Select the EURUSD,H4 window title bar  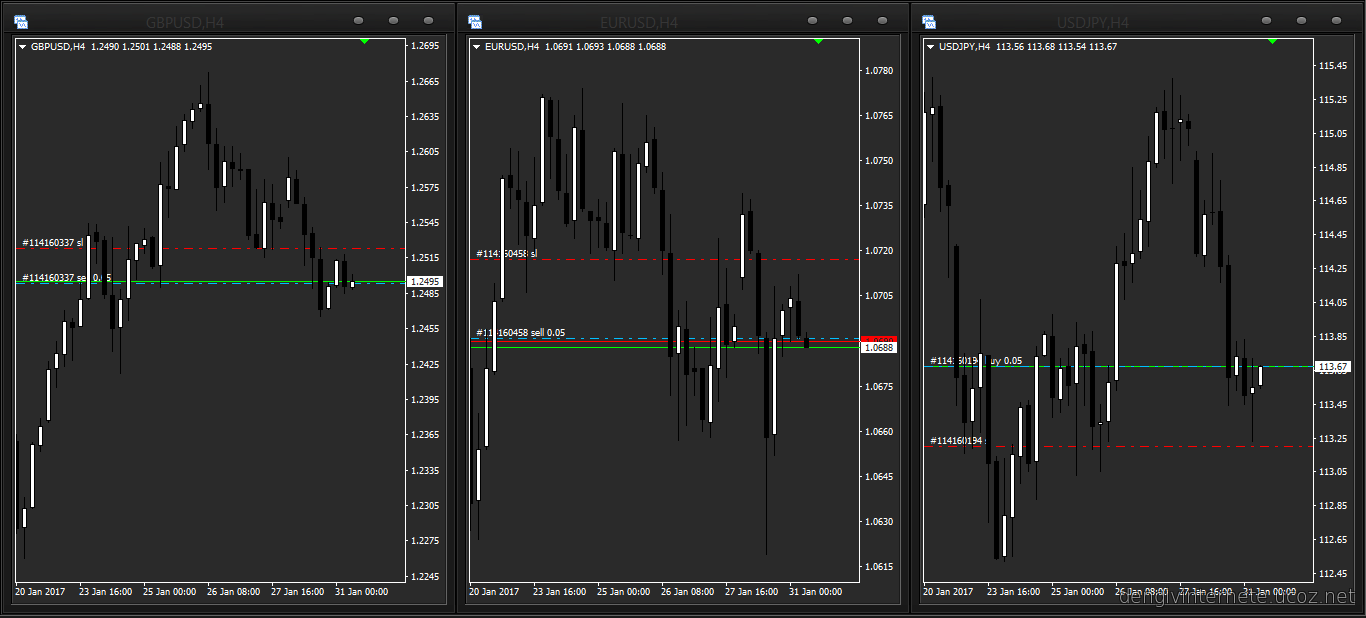pyautogui.click(x=638, y=22)
